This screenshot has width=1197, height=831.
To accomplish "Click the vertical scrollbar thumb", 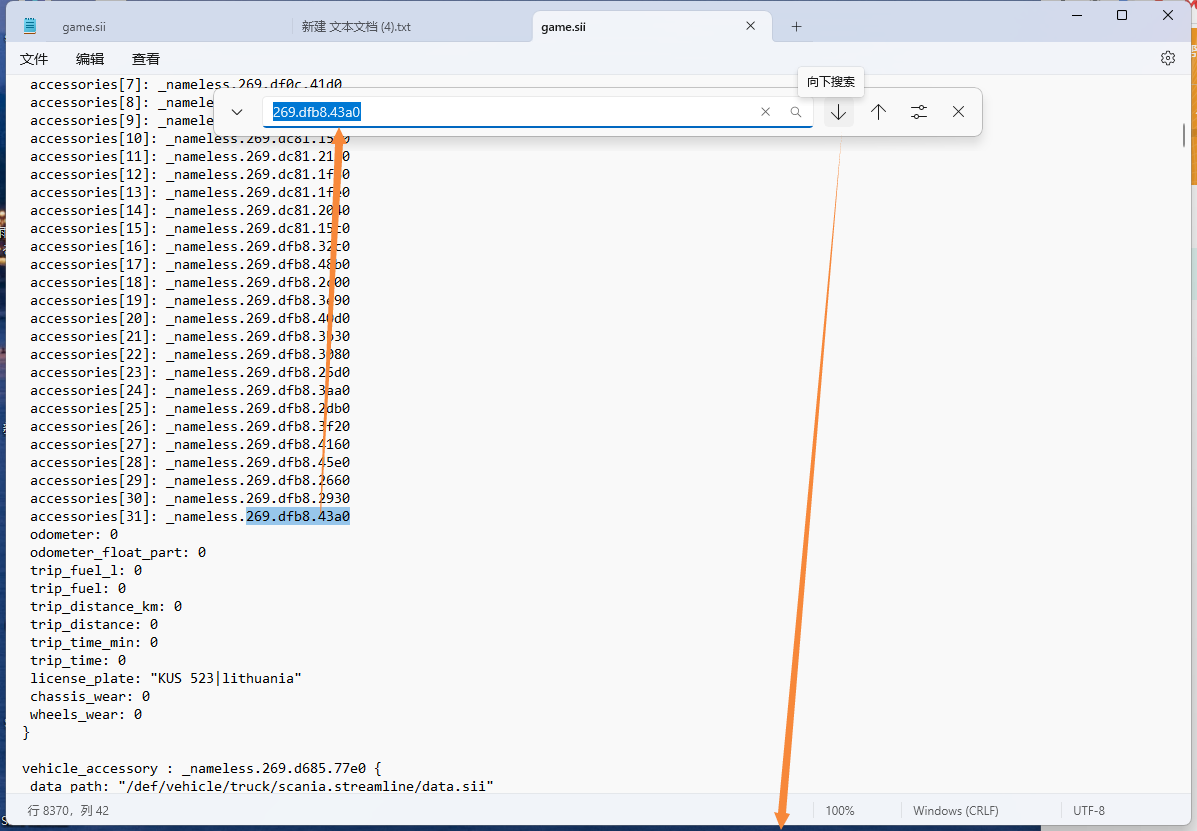I will pyautogui.click(x=1184, y=135).
